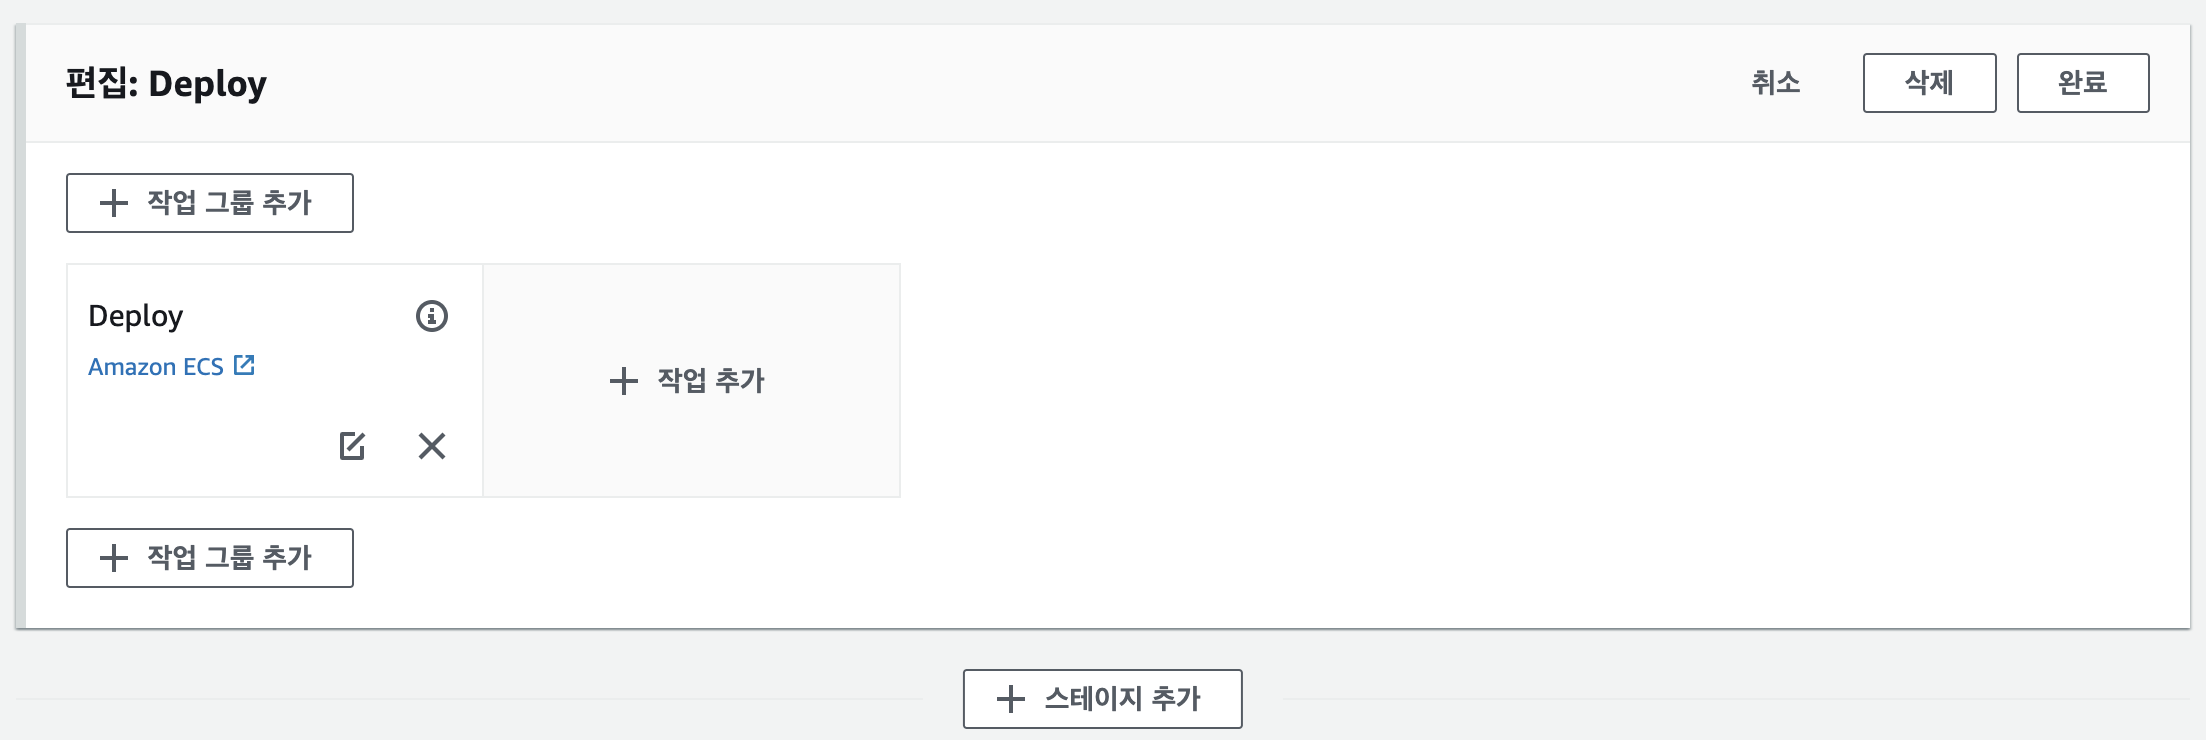The height and width of the screenshot is (740, 2206).
Task: Click the plus icon on the top 작업 그룹 추가 button
Action: tap(114, 202)
